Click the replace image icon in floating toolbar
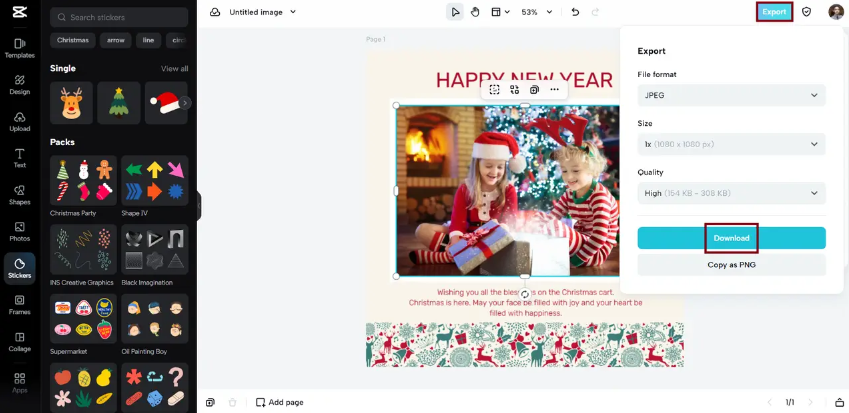849x413 pixels. (514, 90)
